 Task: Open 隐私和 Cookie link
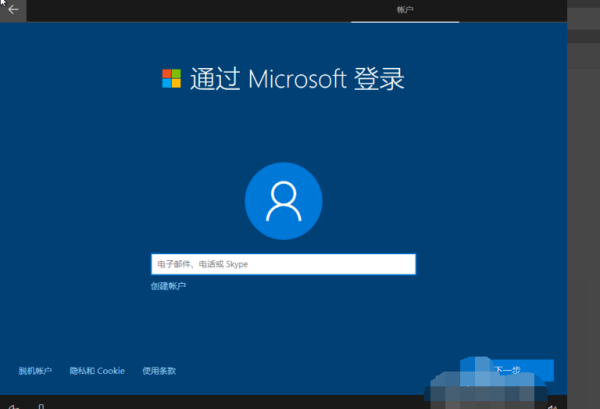coord(97,371)
